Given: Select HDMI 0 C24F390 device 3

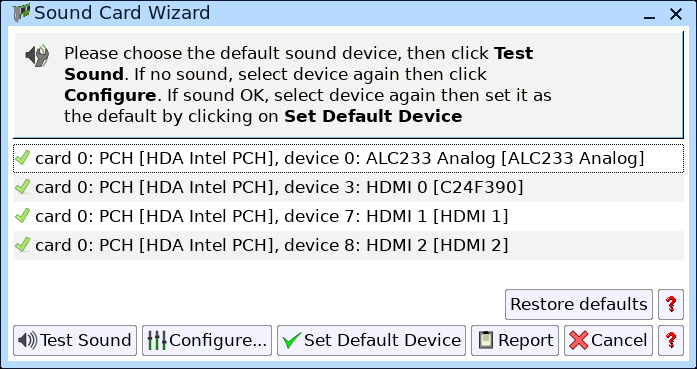Looking at the screenshot, I should [x=348, y=187].
